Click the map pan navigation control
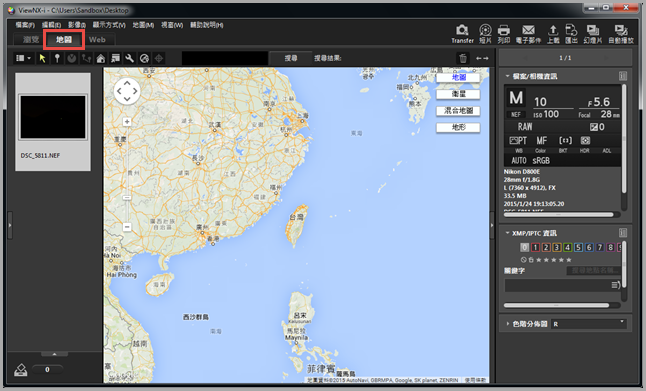Viewport: 646px width, 391px height. 127,91
